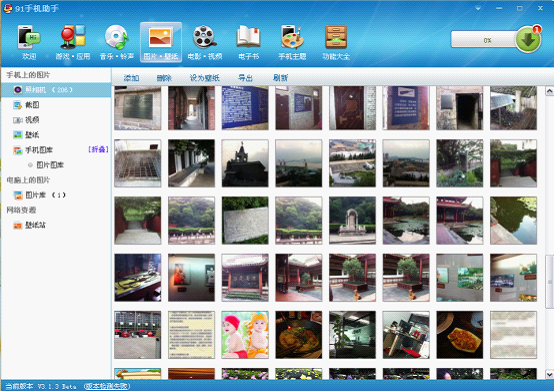Select the blurred gray thumbnail in fifth row

tap(513, 334)
